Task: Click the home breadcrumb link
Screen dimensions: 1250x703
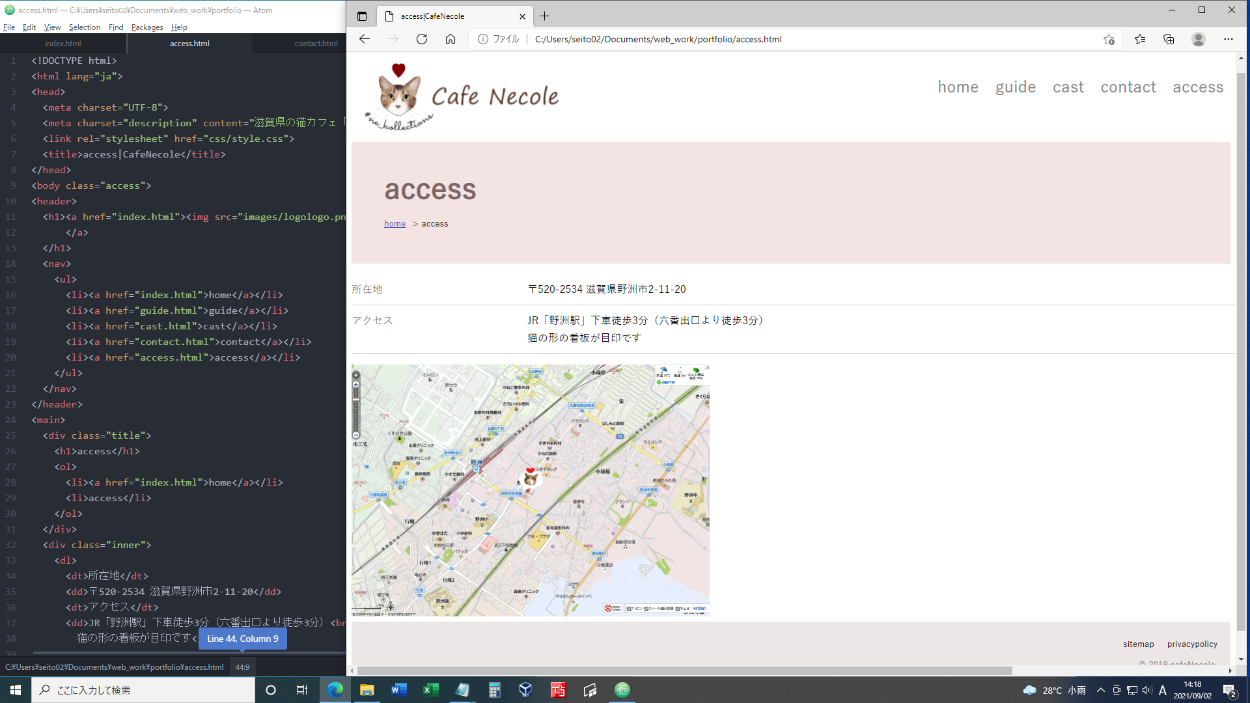Action: (395, 224)
